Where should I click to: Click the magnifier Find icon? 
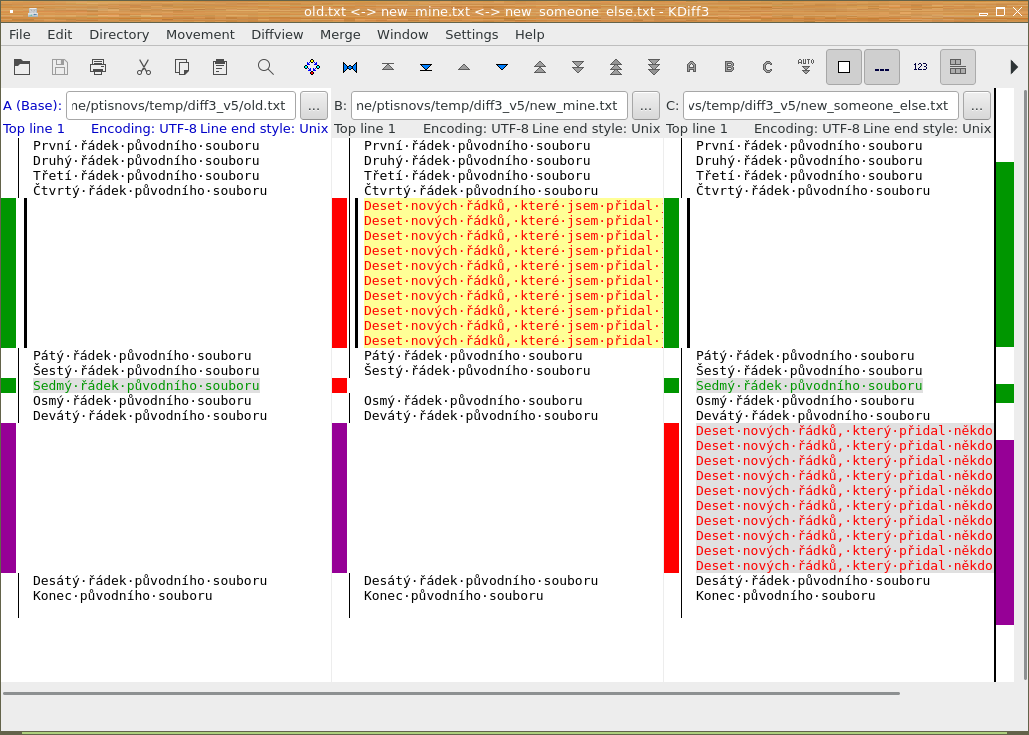(x=265, y=67)
